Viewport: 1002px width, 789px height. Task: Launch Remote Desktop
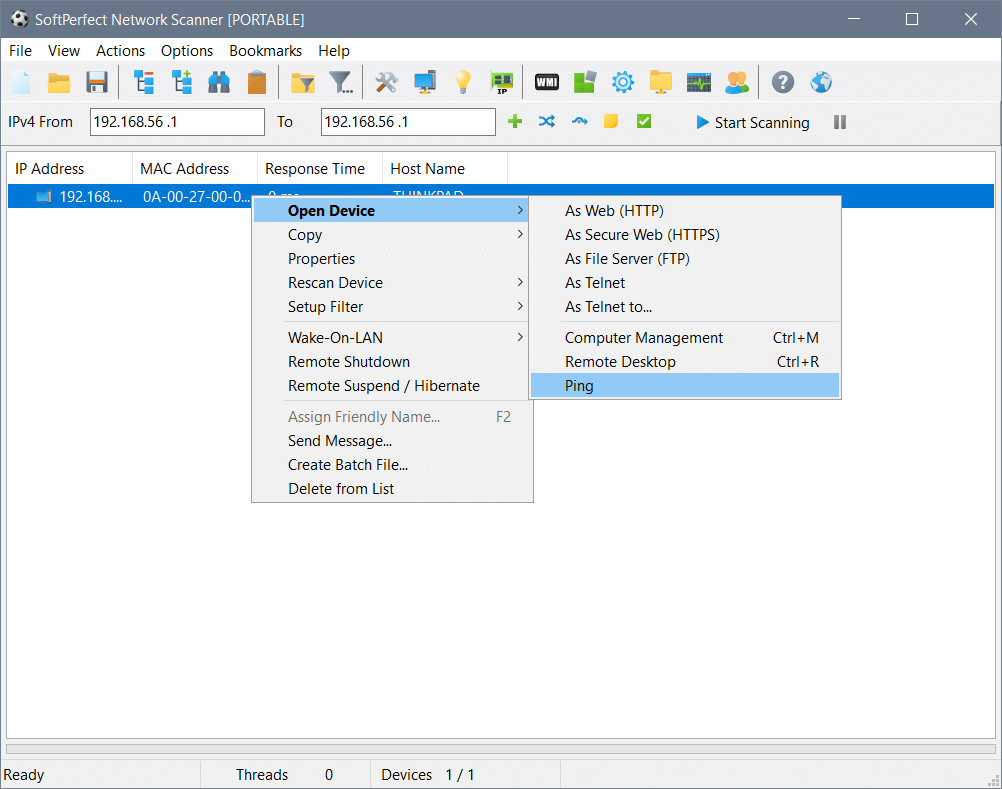tap(685, 362)
